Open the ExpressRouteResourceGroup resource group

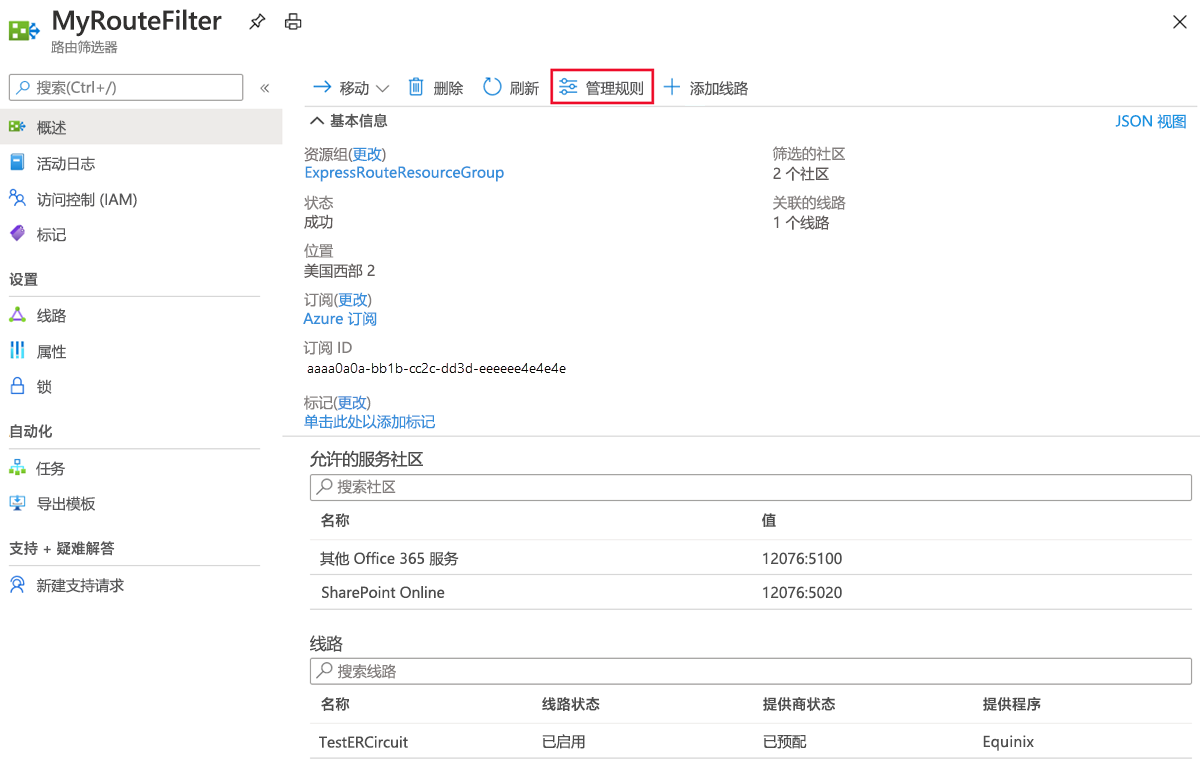pos(404,172)
